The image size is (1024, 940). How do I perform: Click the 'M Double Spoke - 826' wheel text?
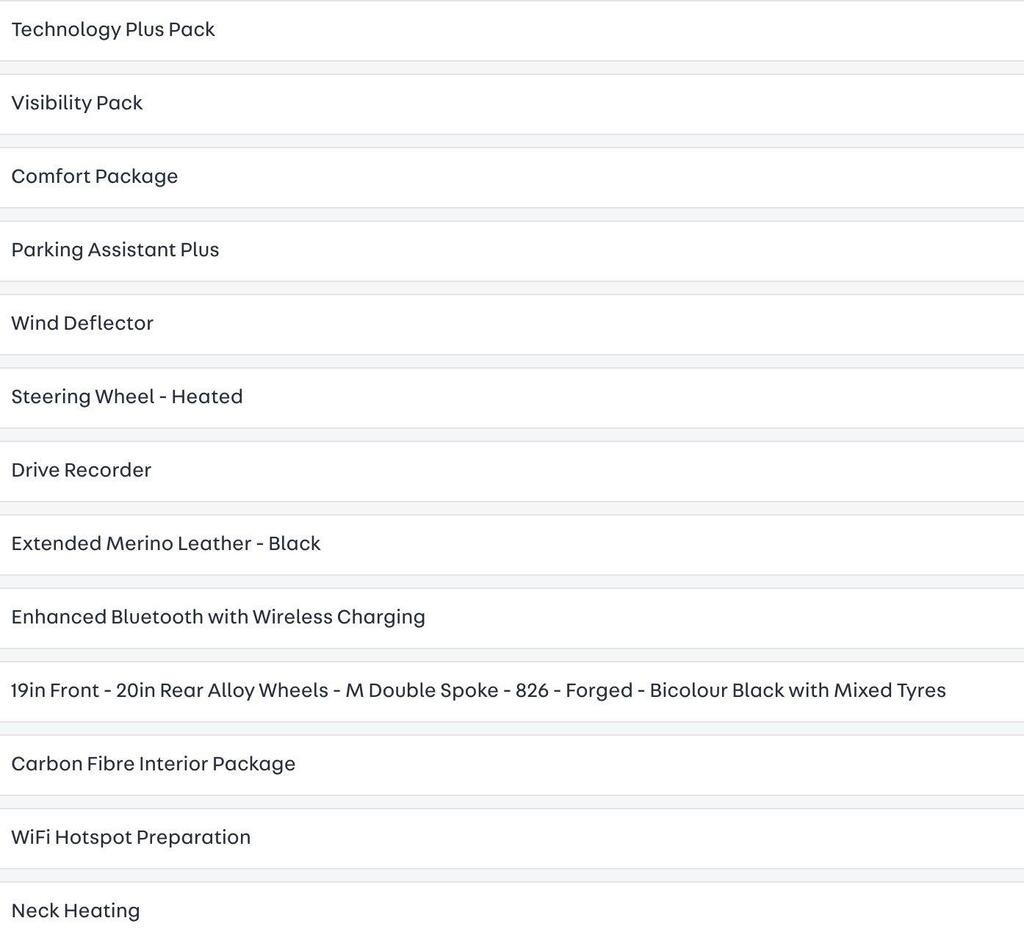(447, 690)
